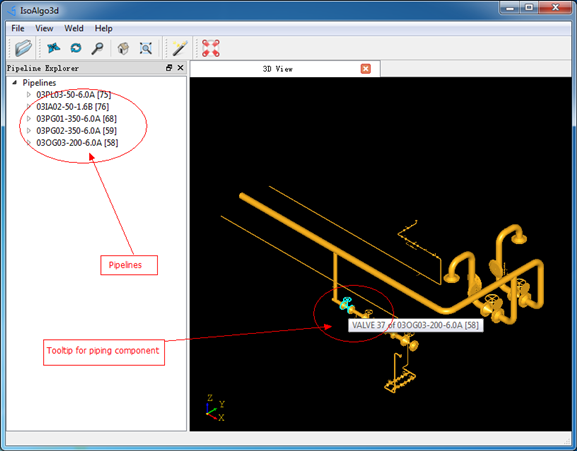Activate the rotate view tool icon
This screenshot has height=451, width=577.
[76, 48]
